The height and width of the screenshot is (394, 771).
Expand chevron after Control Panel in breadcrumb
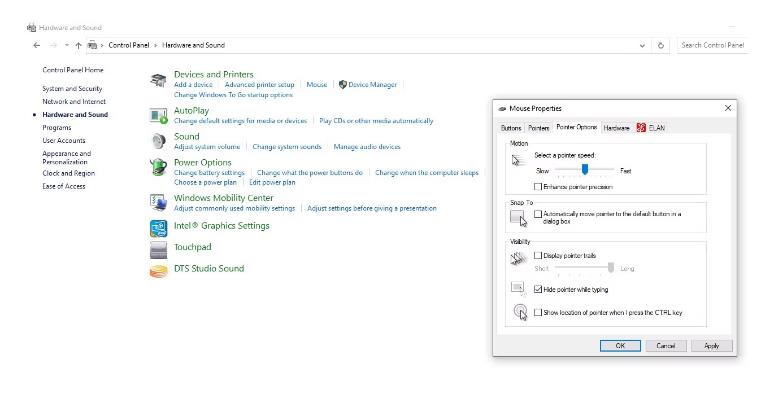155,45
